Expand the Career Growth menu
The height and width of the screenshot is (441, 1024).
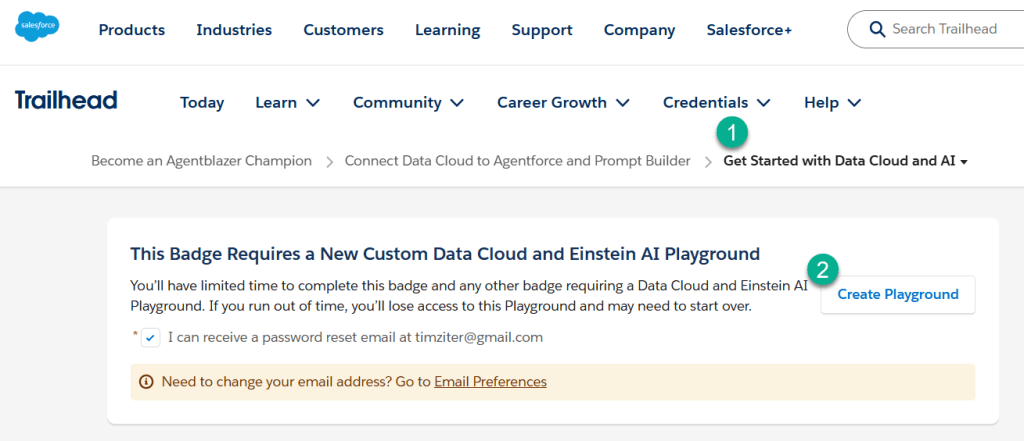point(563,102)
